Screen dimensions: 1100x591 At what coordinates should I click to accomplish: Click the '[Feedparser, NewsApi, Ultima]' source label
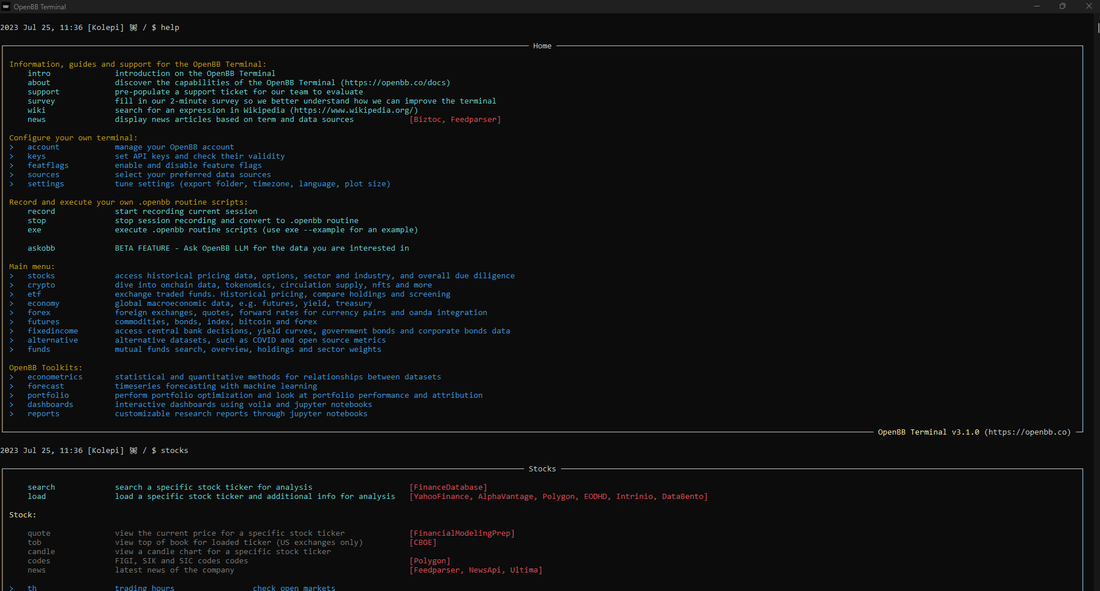476,569
